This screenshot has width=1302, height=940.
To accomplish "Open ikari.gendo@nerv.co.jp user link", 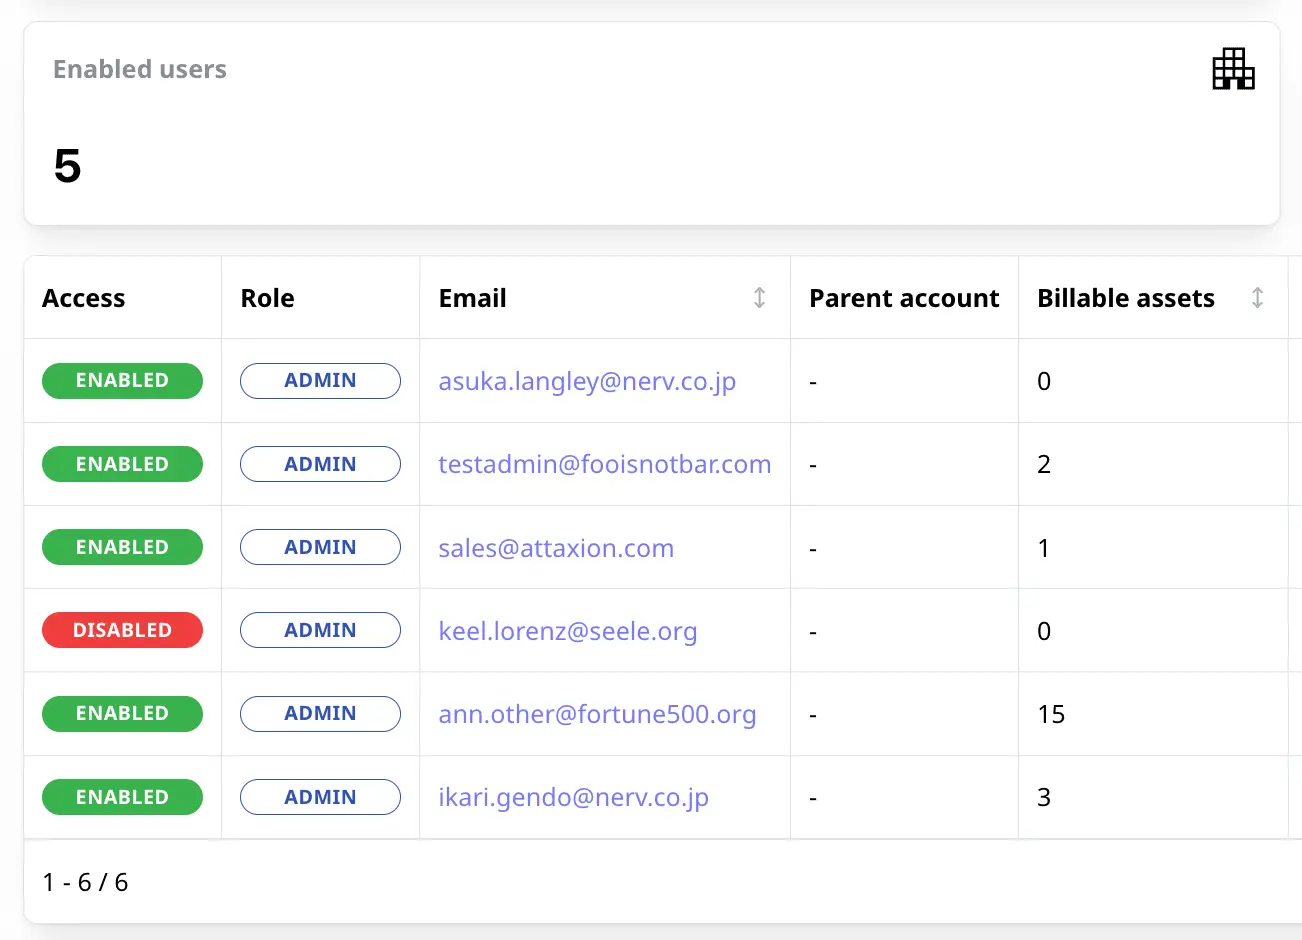I will pyautogui.click(x=573, y=797).
